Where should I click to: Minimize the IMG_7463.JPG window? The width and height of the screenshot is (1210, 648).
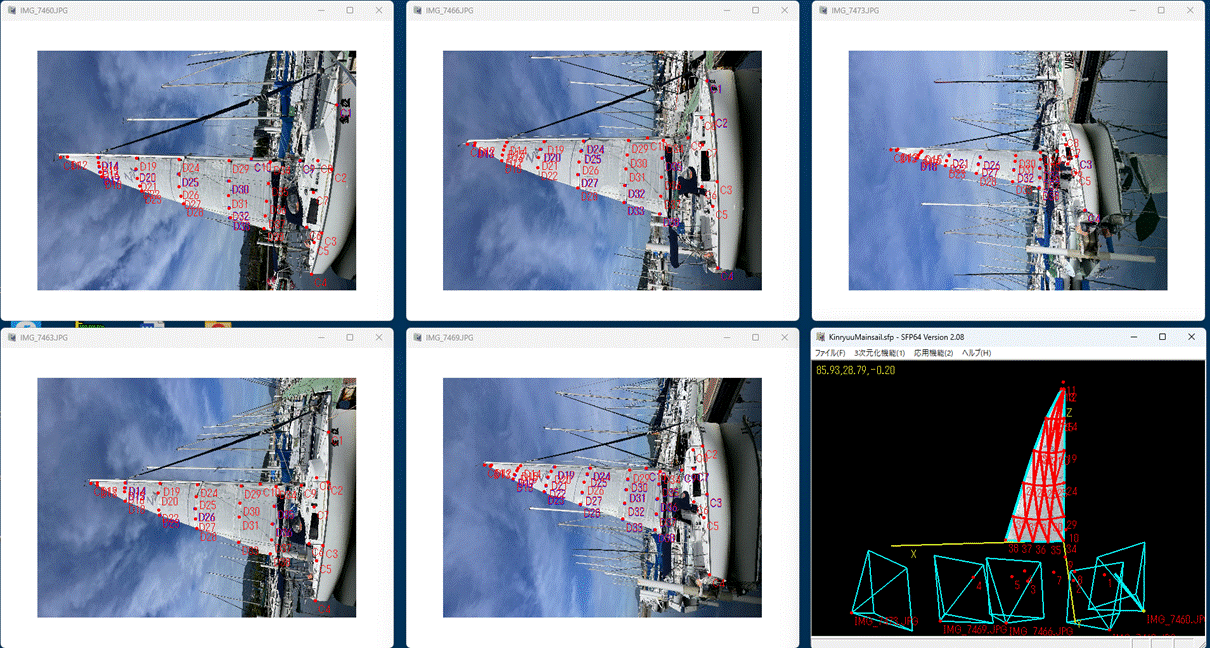[321, 338]
